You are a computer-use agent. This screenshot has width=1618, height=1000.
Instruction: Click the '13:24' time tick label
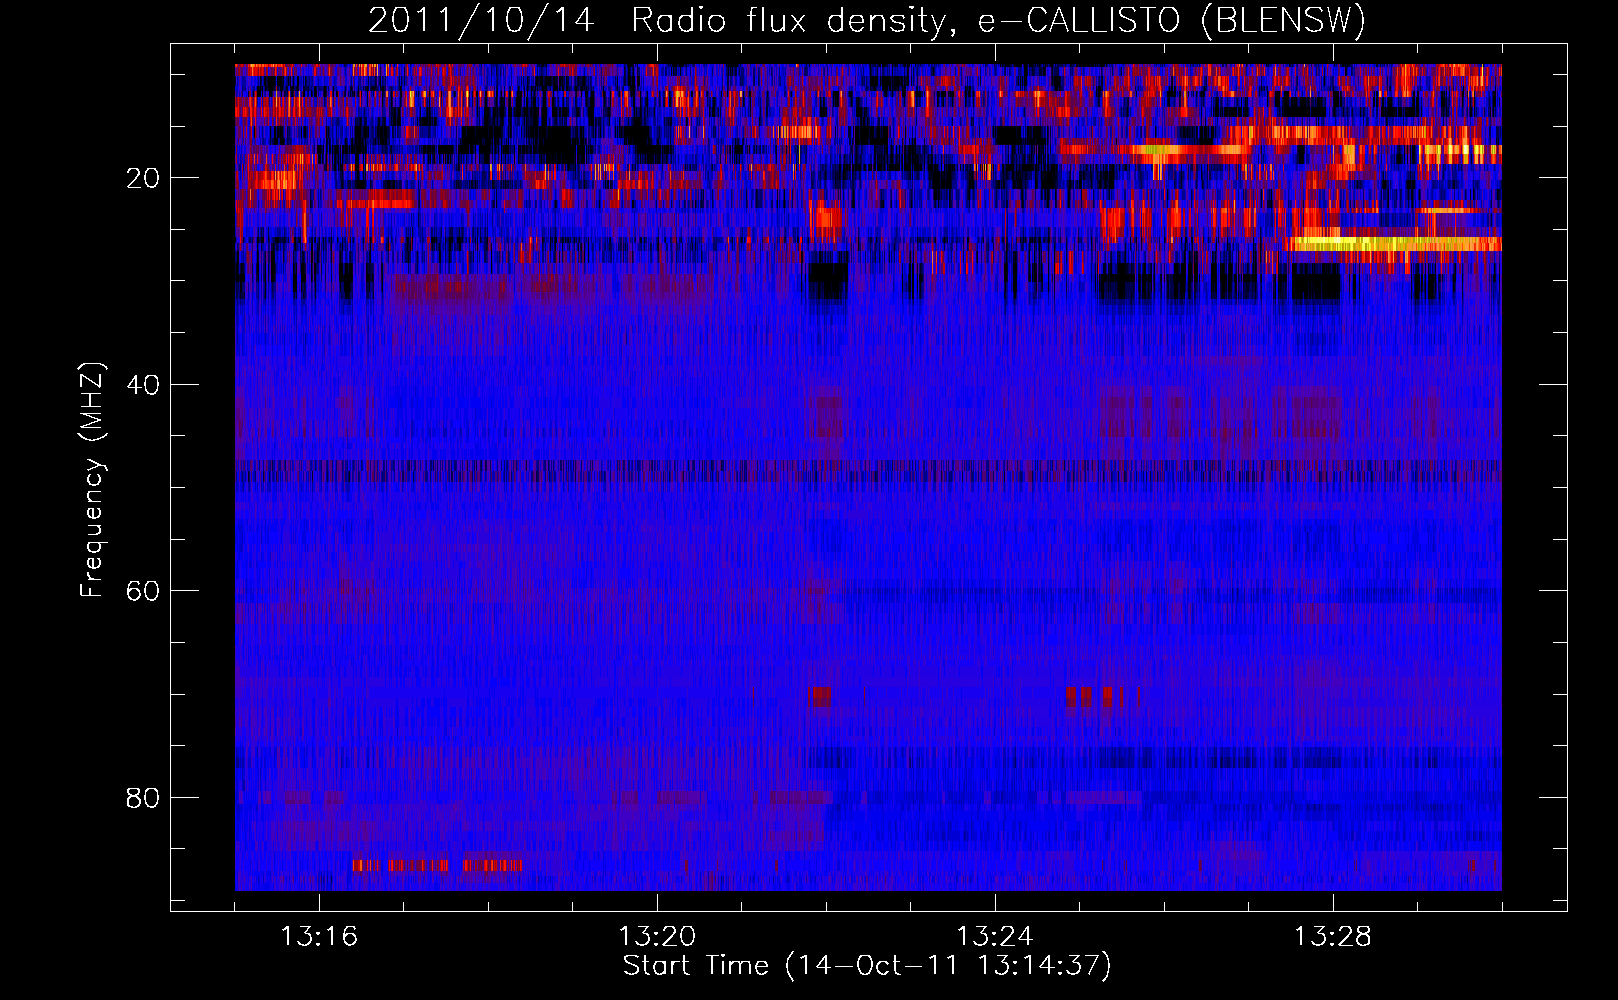[x=995, y=937]
